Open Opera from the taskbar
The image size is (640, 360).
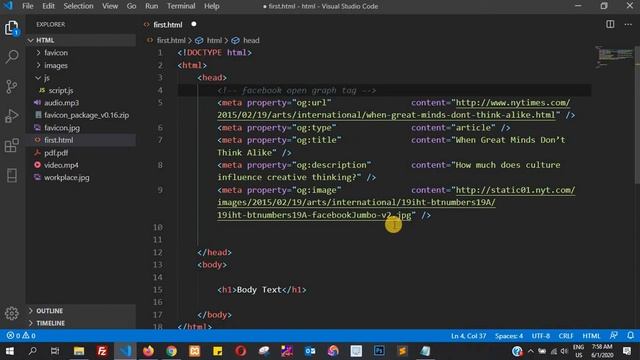241,351
